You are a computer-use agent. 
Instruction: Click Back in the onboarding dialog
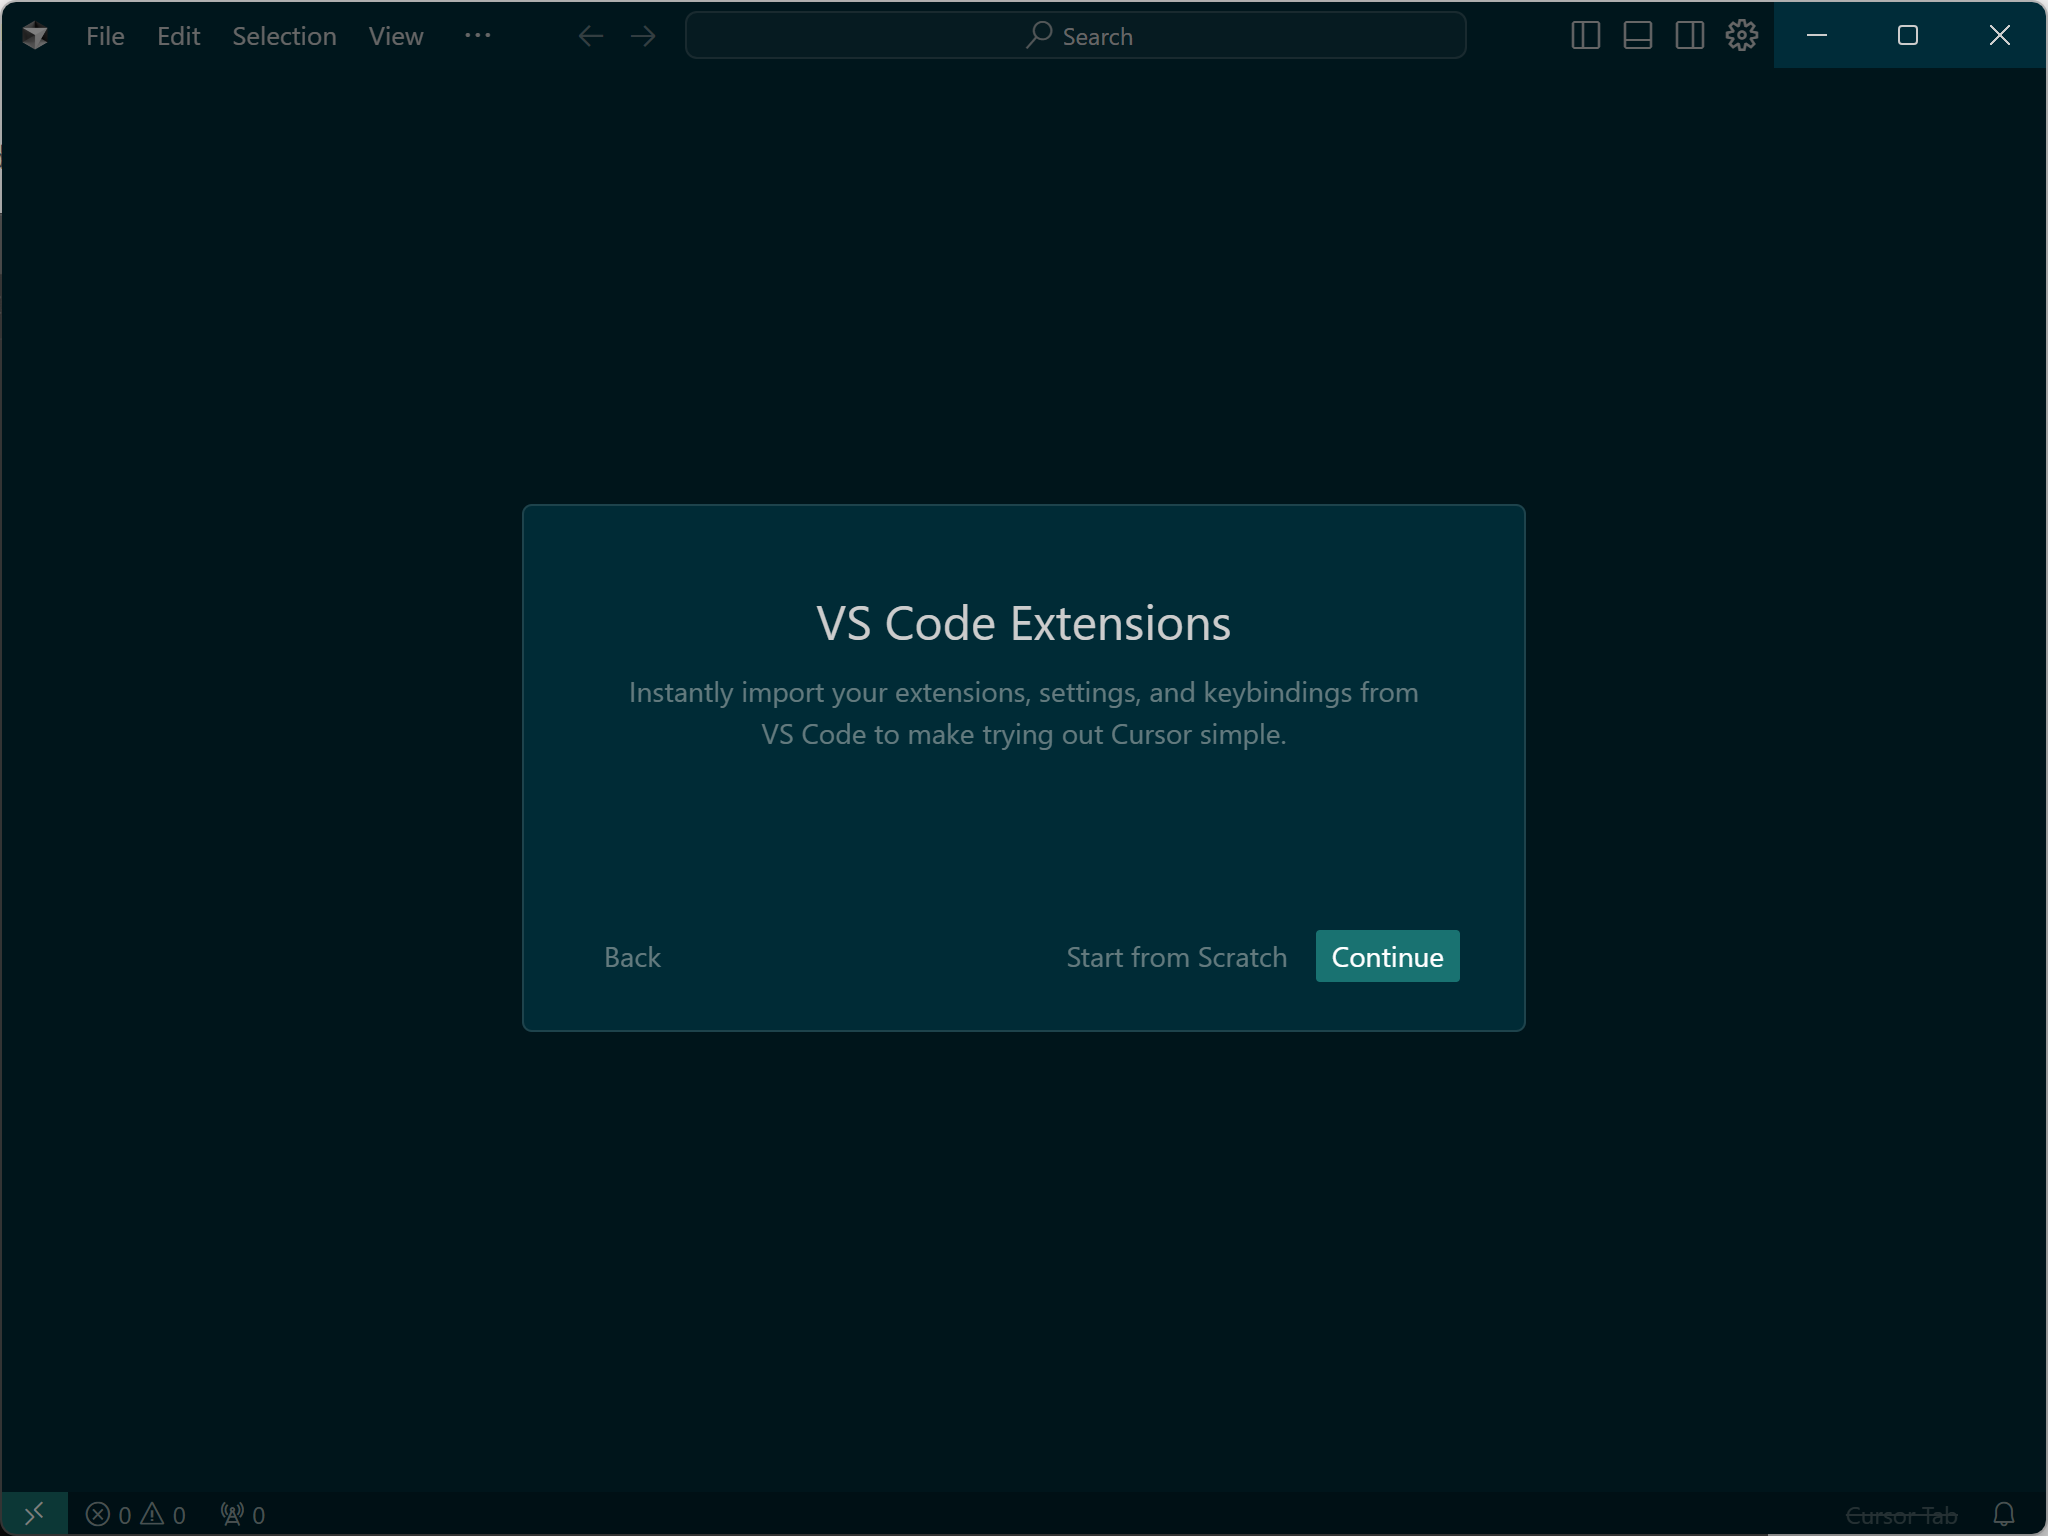click(632, 957)
